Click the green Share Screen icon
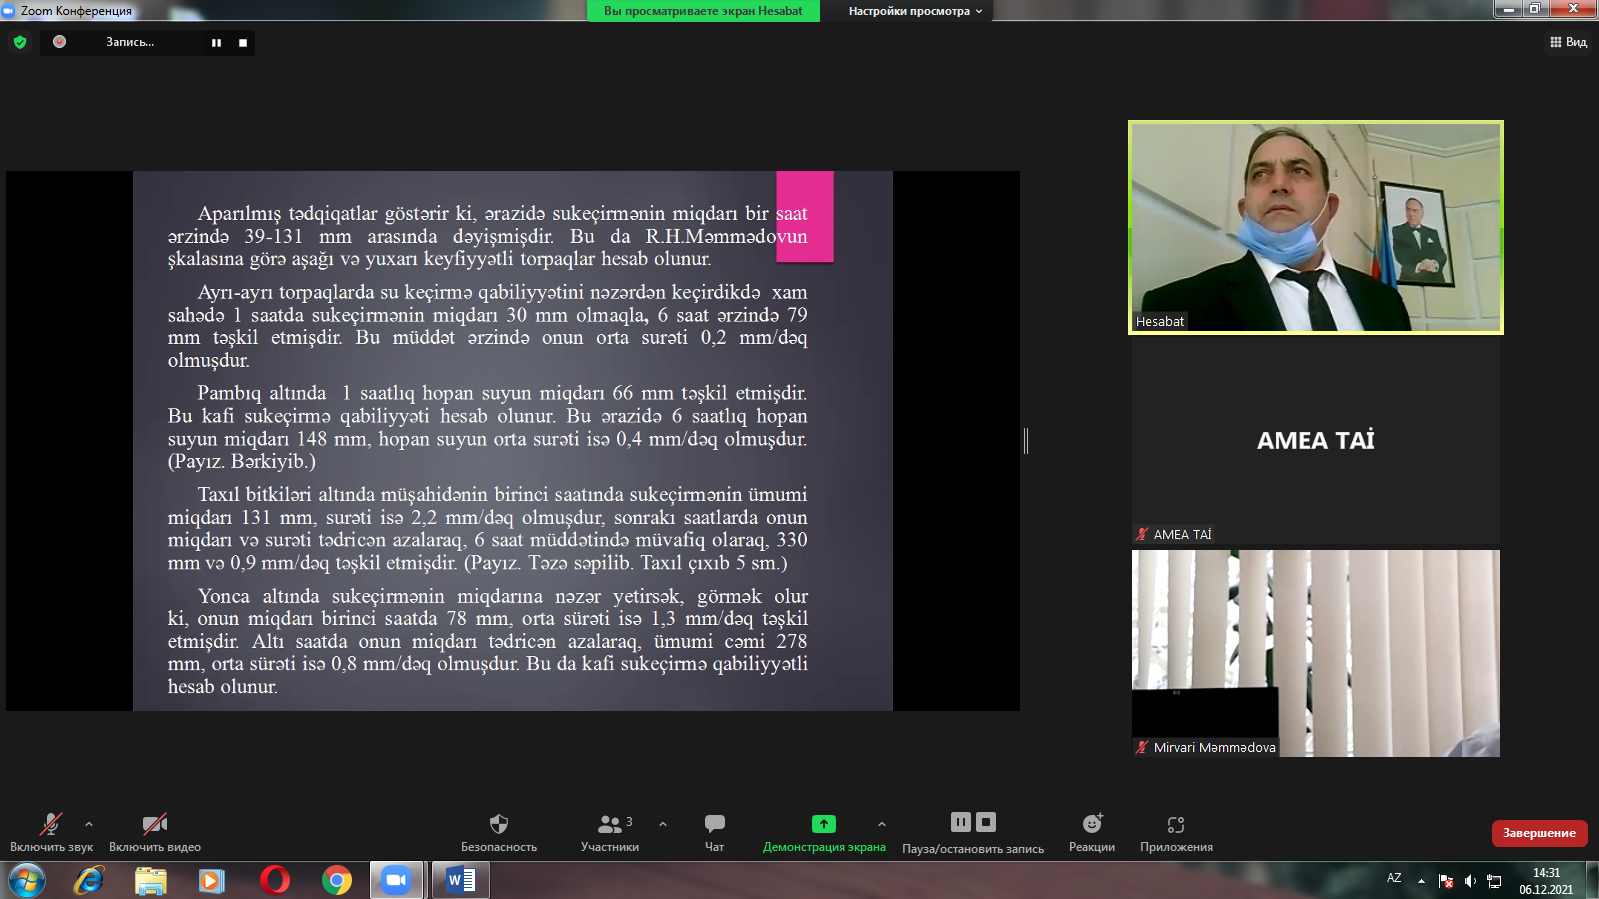 pyautogui.click(x=823, y=824)
